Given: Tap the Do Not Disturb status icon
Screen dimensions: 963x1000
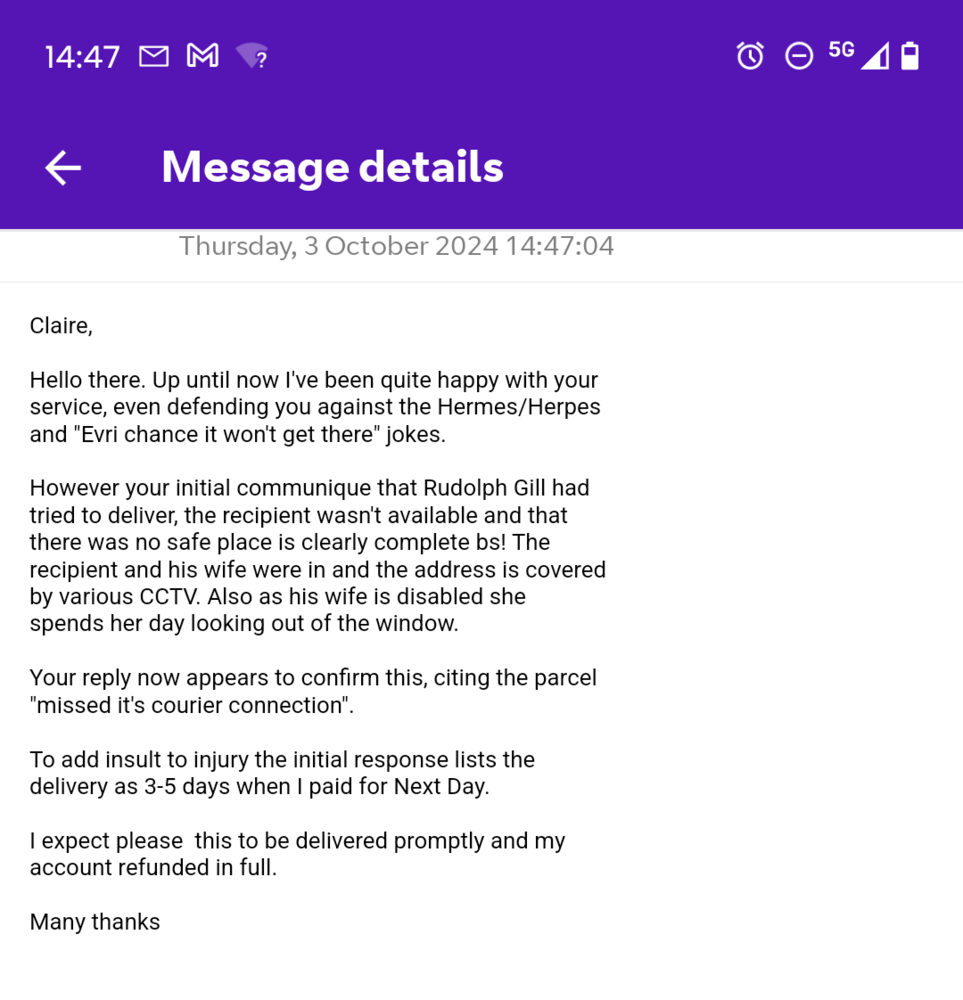Looking at the screenshot, I should (x=799, y=56).
